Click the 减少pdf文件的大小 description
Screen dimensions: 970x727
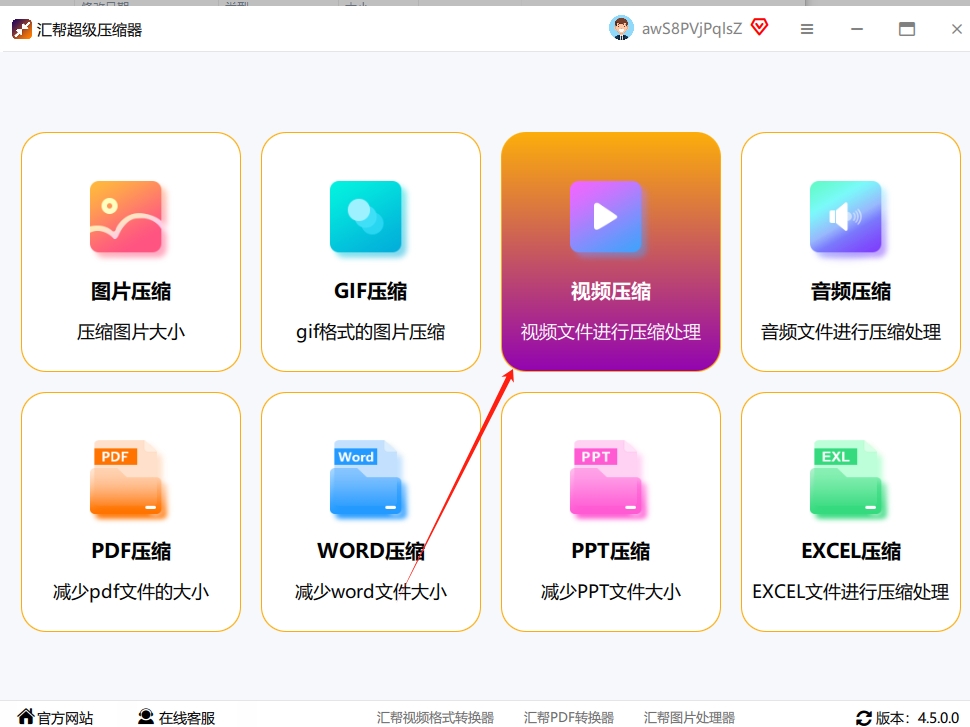point(131,592)
